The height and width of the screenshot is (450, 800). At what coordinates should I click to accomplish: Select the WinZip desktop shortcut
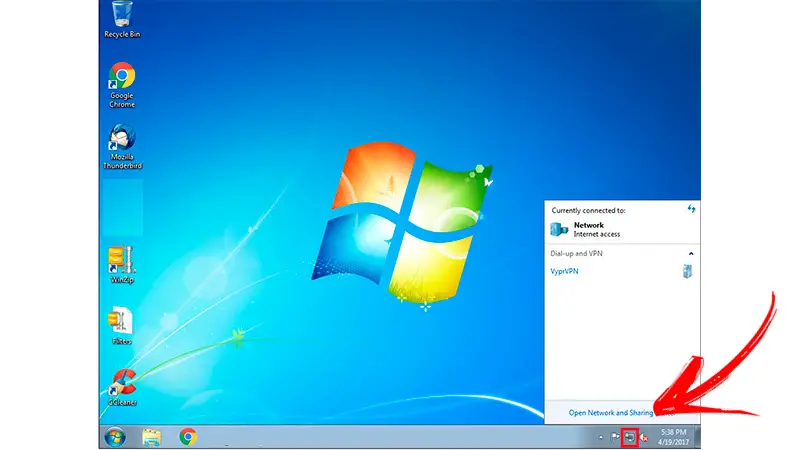[x=122, y=265]
